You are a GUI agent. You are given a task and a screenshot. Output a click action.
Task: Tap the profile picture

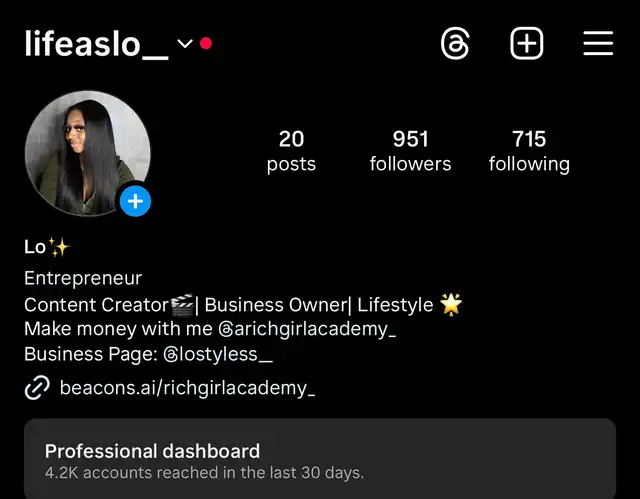87,153
